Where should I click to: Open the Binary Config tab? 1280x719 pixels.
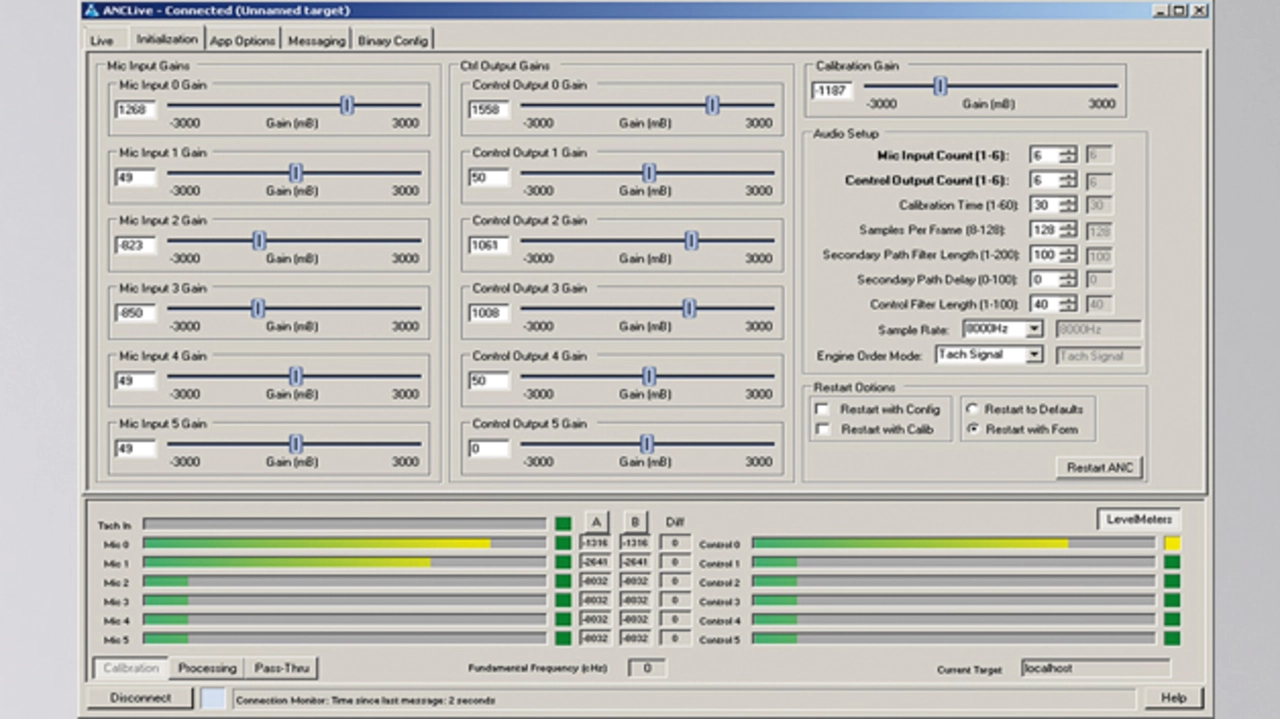(393, 41)
